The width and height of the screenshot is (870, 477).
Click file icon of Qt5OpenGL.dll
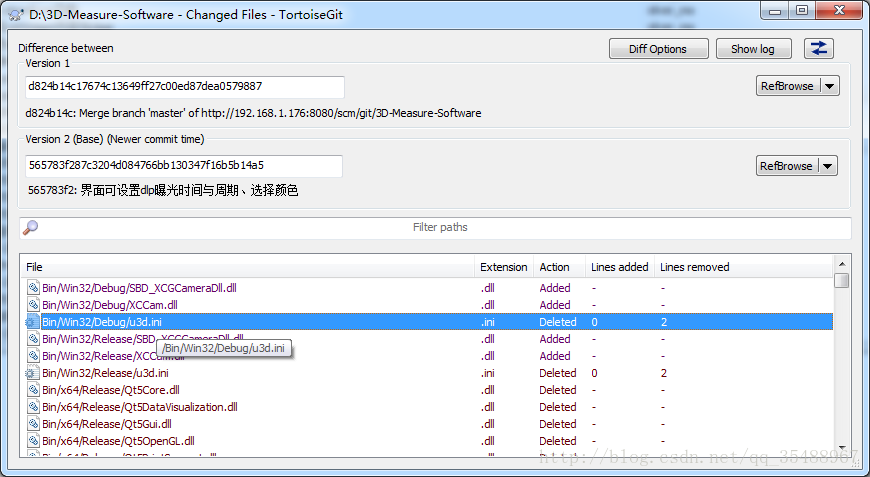33,441
